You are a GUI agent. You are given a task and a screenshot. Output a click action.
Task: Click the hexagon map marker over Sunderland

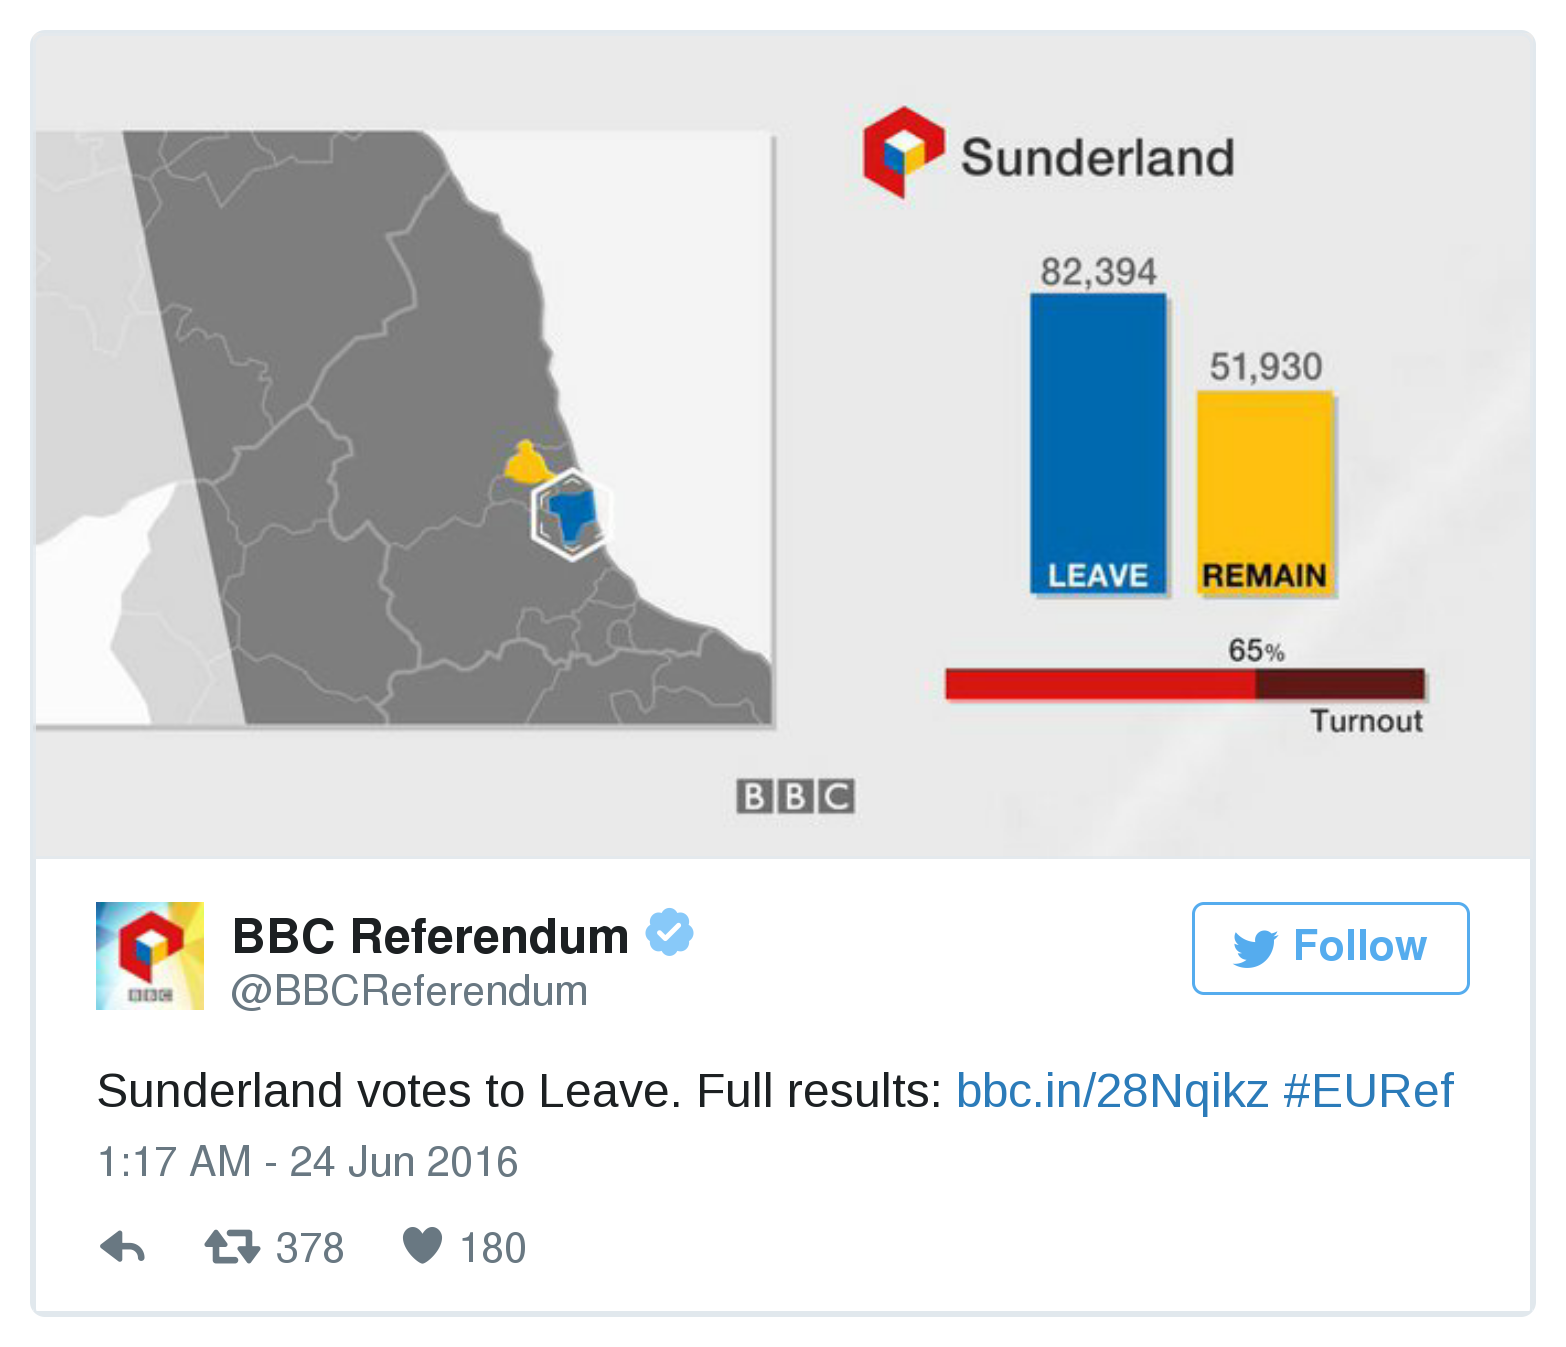(571, 514)
